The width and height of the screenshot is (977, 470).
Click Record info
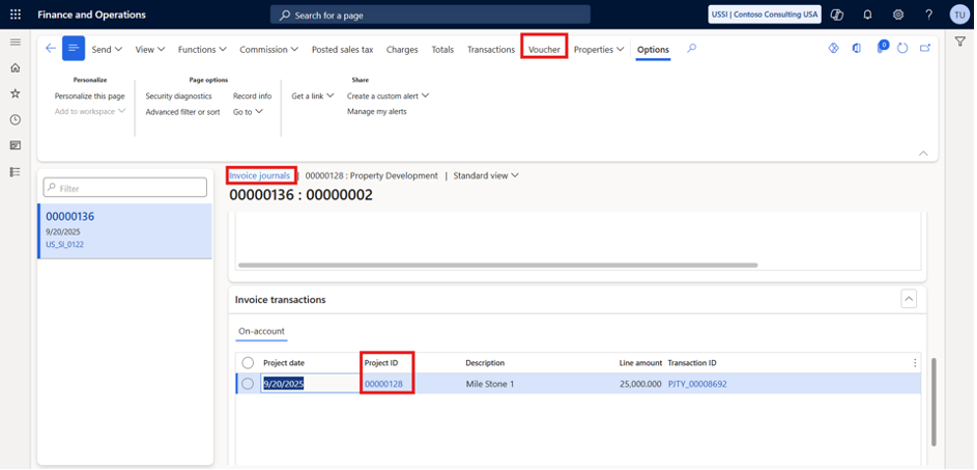coord(252,96)
